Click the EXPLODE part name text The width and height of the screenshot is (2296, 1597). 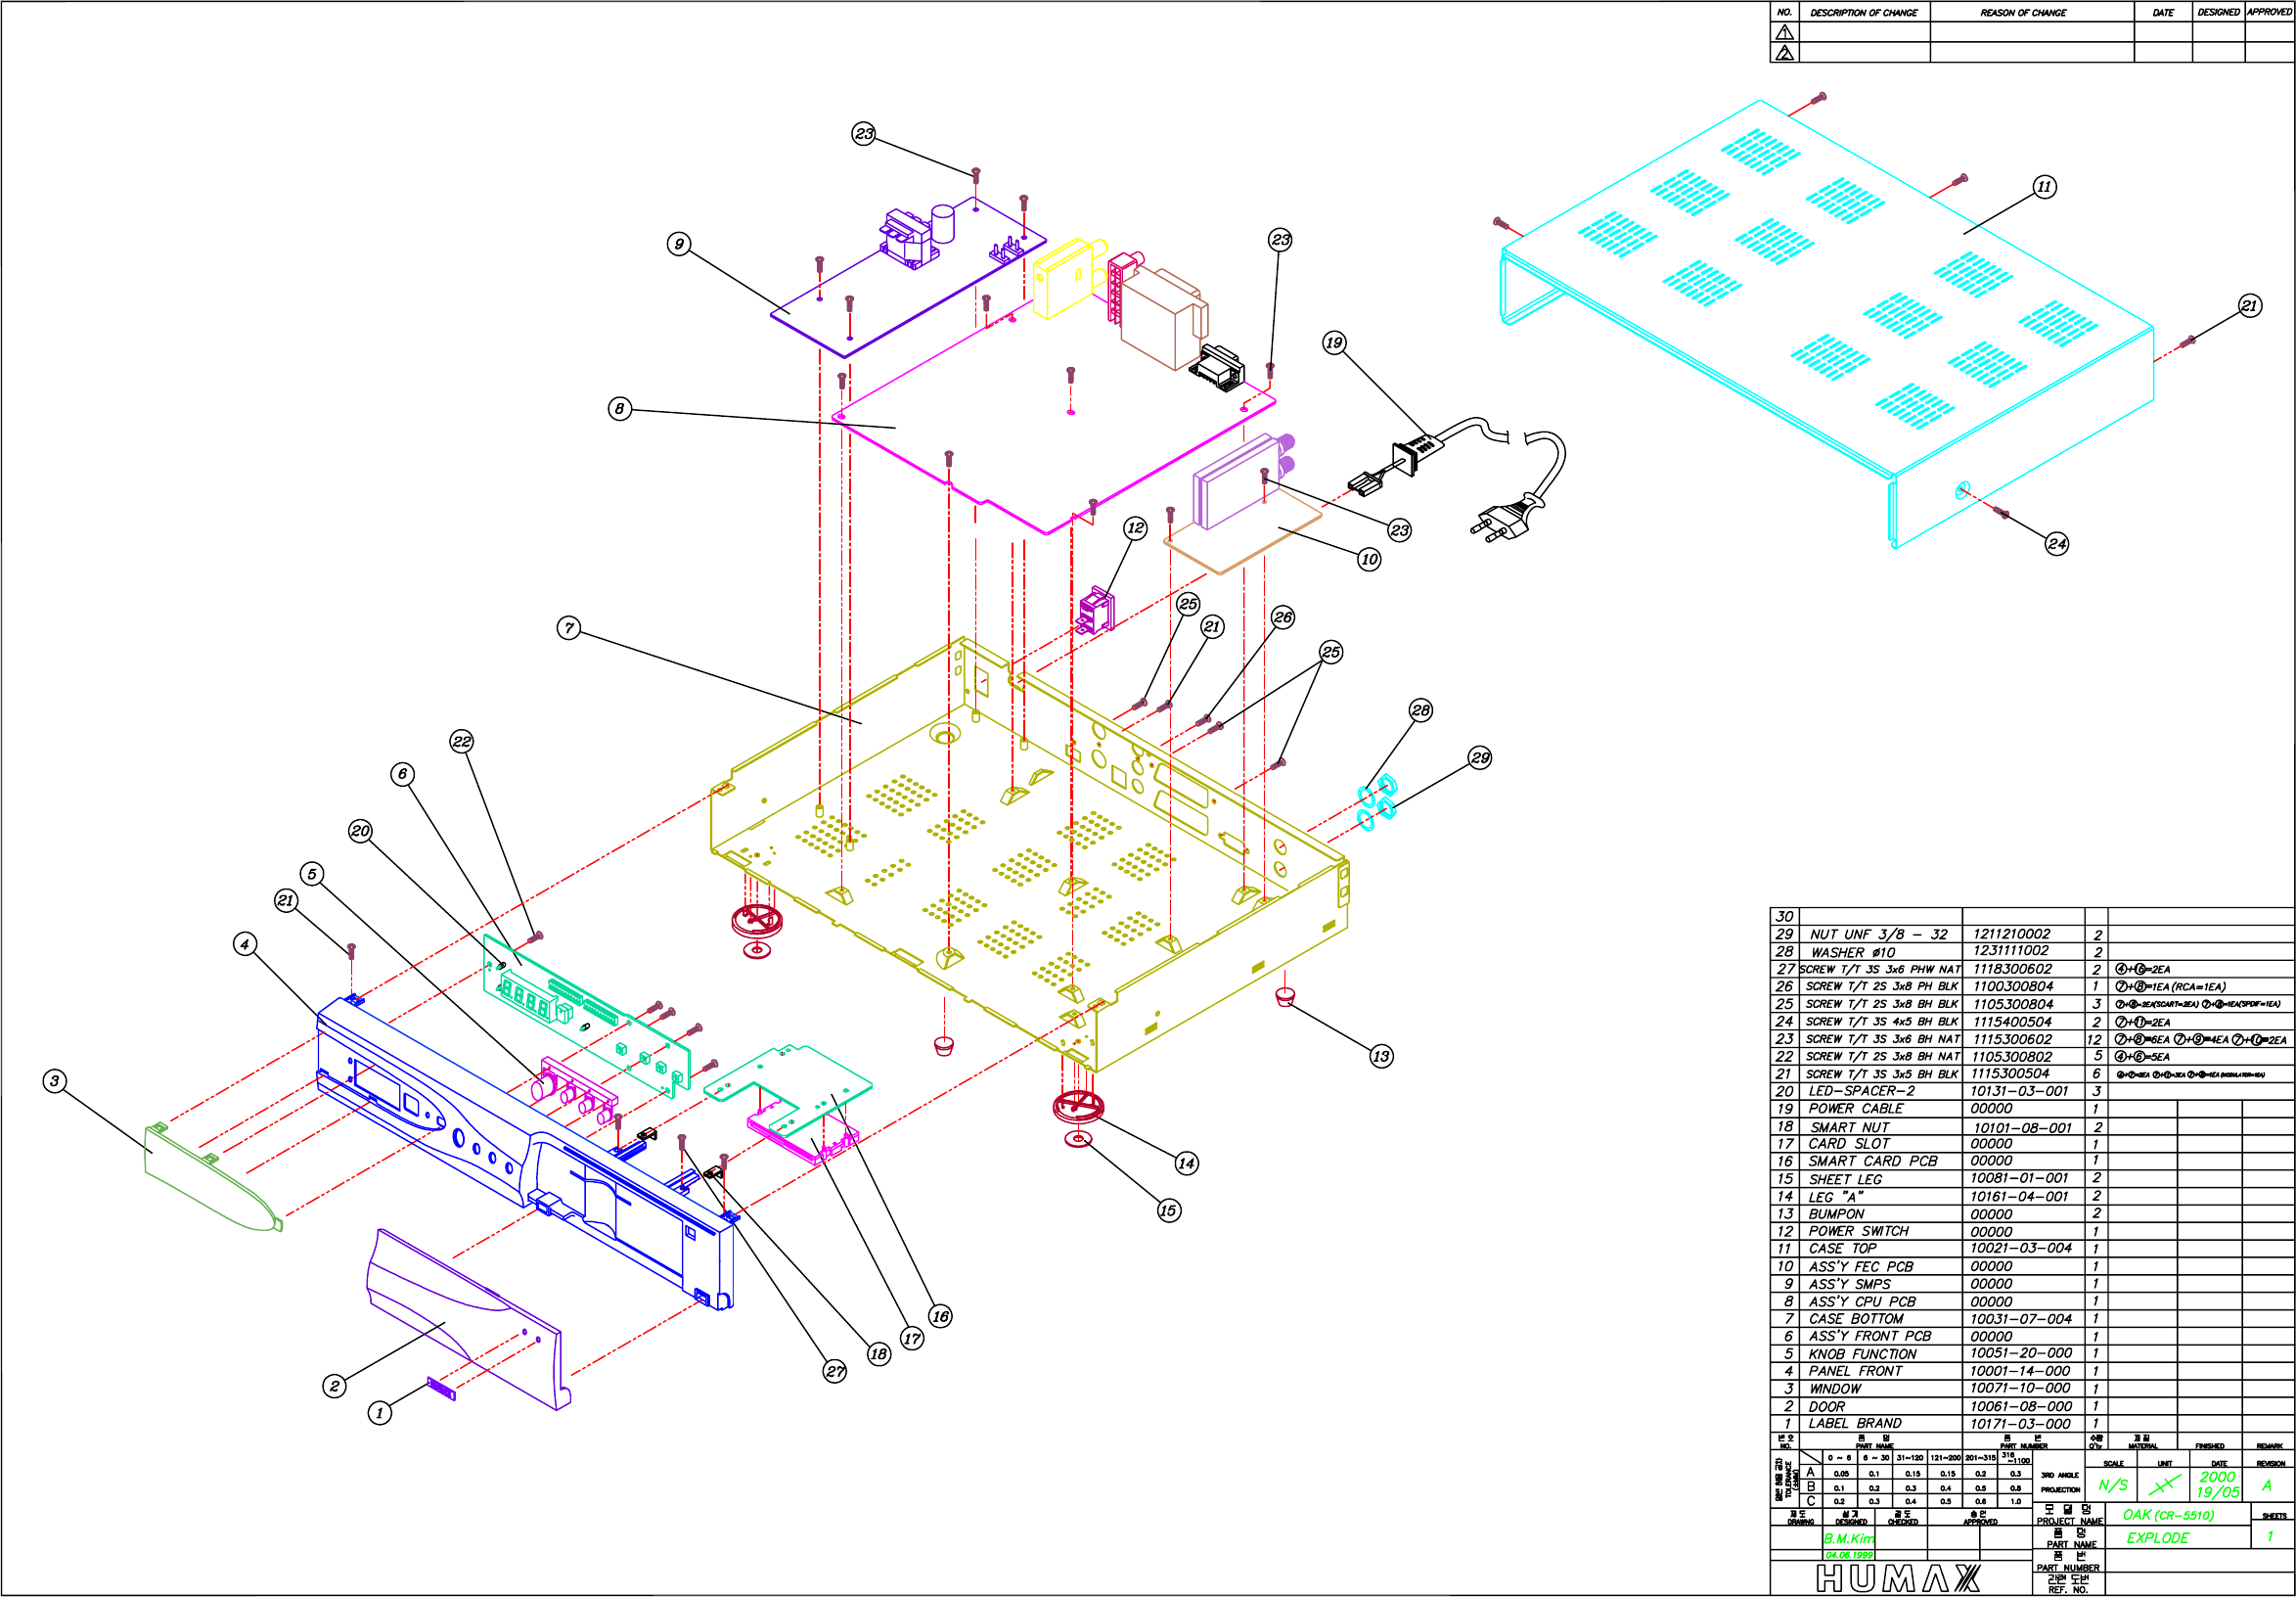coord(2157,1538)
